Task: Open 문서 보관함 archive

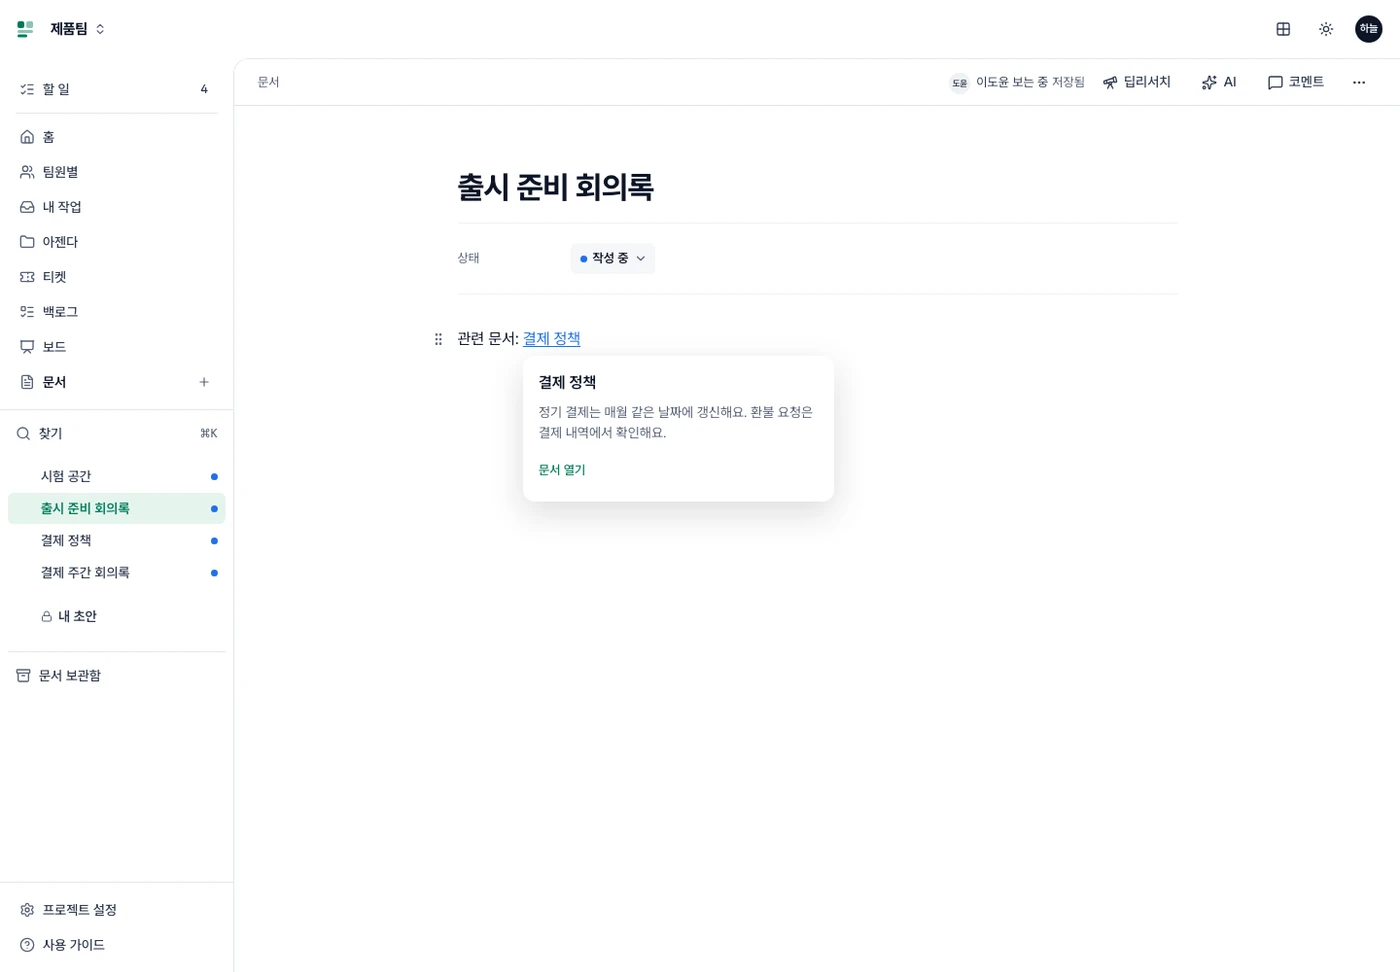Action: 117,676
